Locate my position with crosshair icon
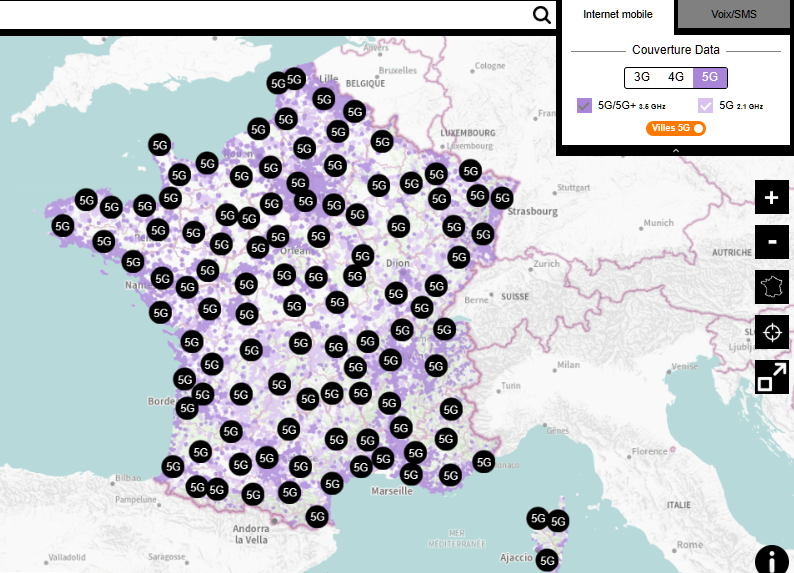The height and width of the screenshot is (573, 794). click(771, 331)
